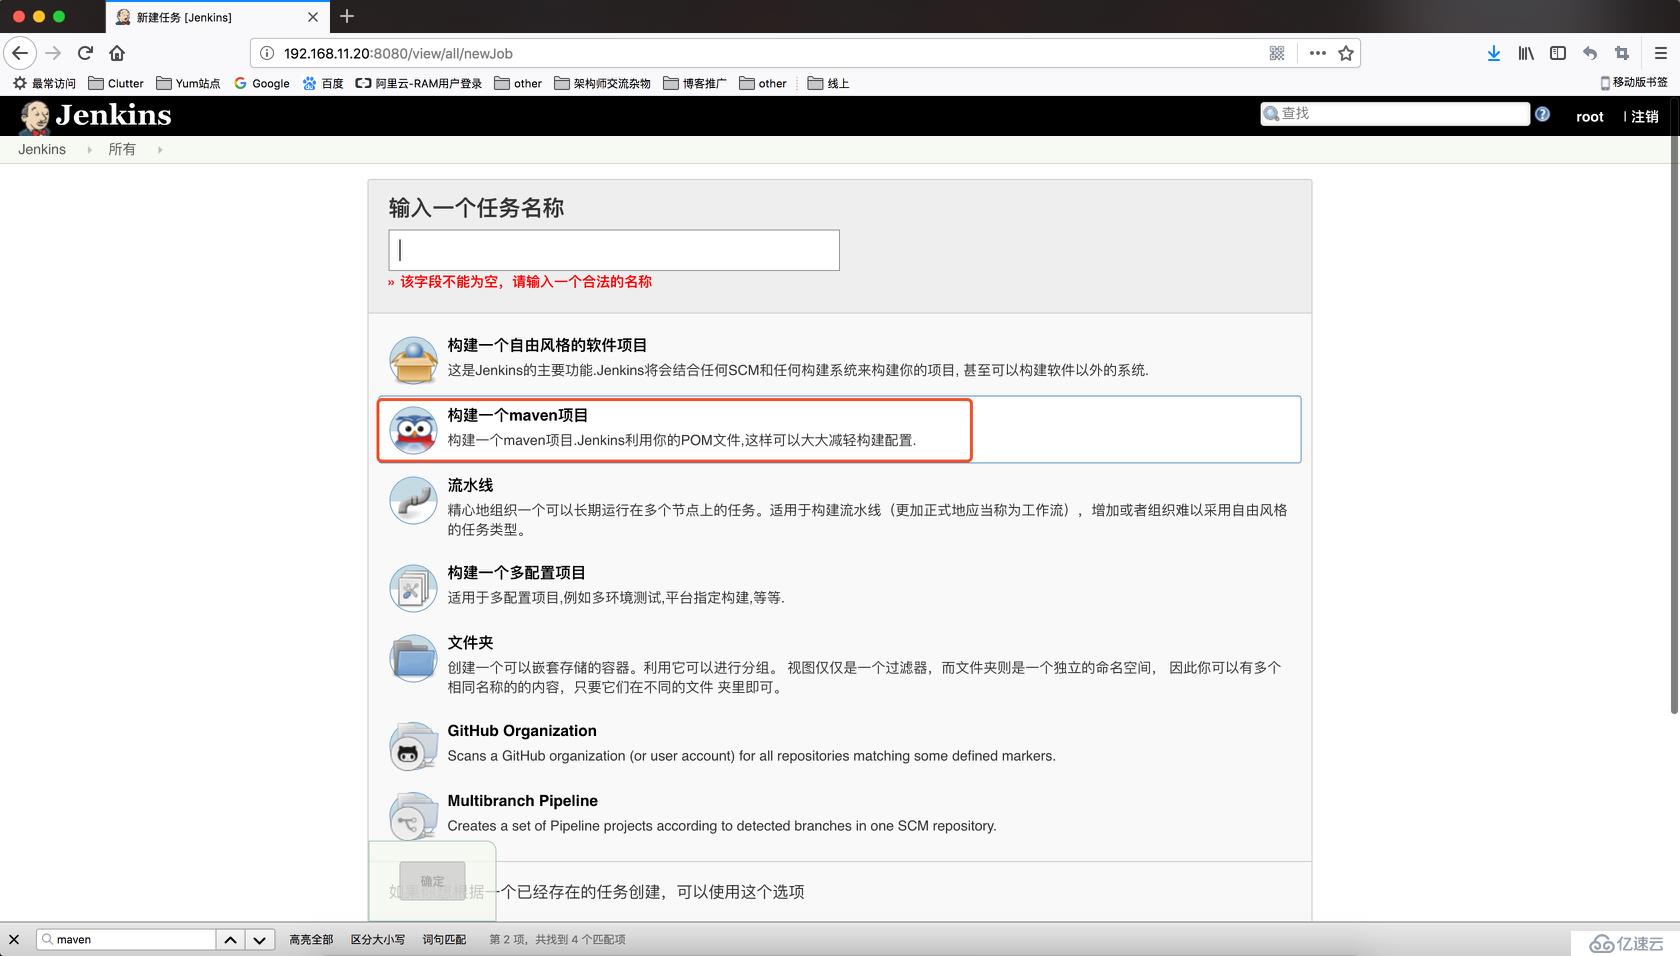1680x956 pixels.
Task: Open the 最常访问 bookmarks menu
Action: 44,83
